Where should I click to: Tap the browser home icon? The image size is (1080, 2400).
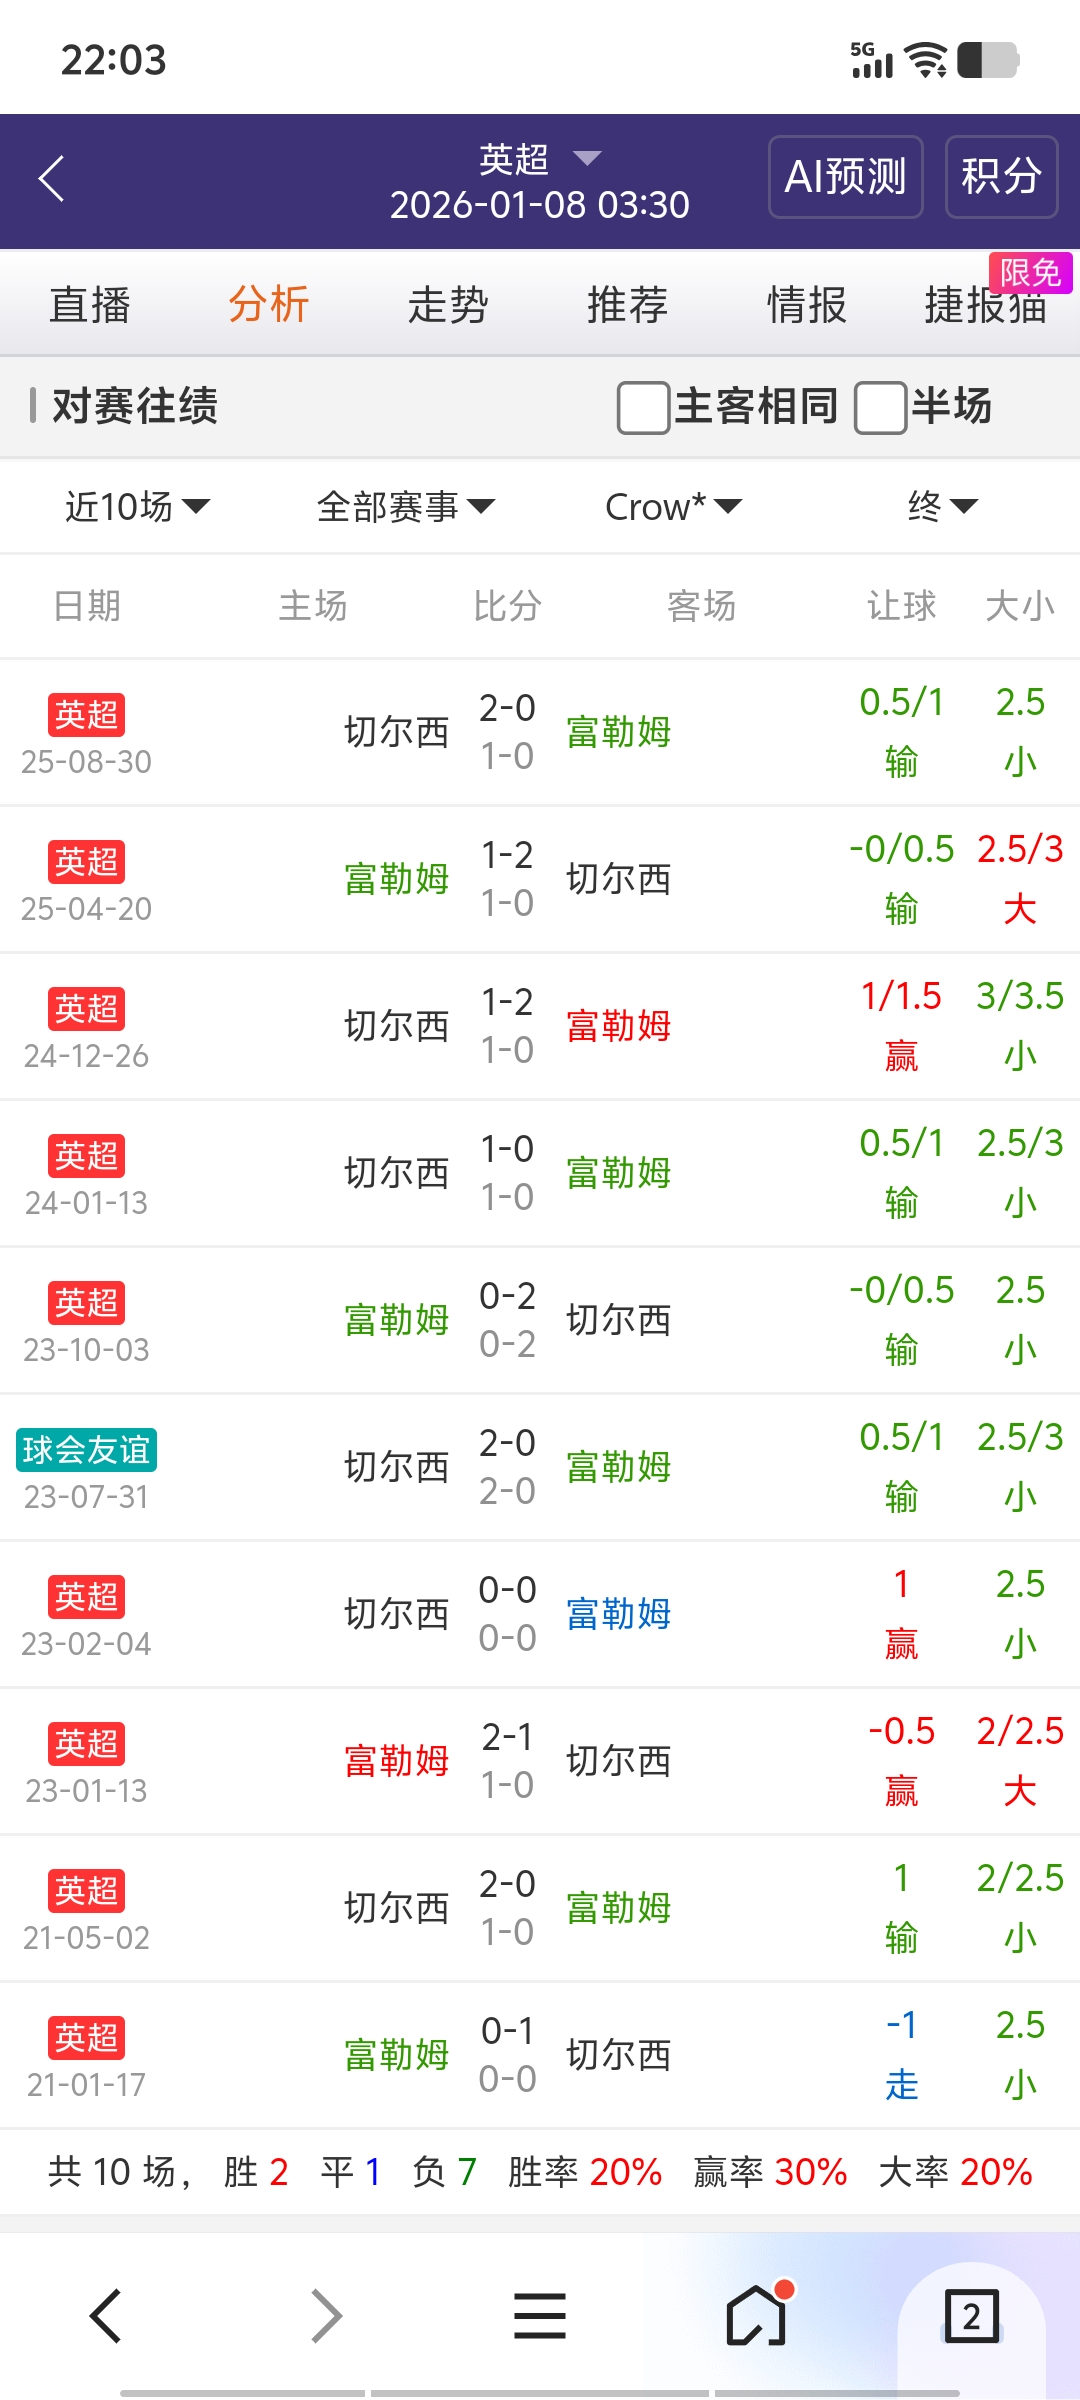(756, 2315)
